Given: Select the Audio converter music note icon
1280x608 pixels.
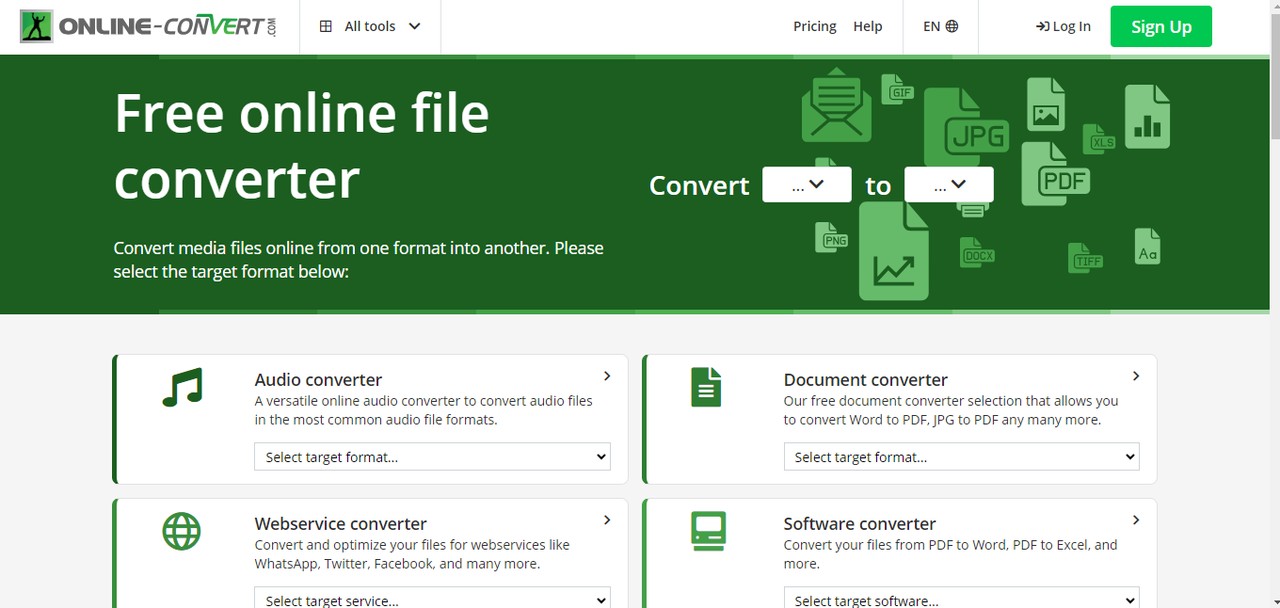Looking at the screenshot, I should click(x=181, y=387).
